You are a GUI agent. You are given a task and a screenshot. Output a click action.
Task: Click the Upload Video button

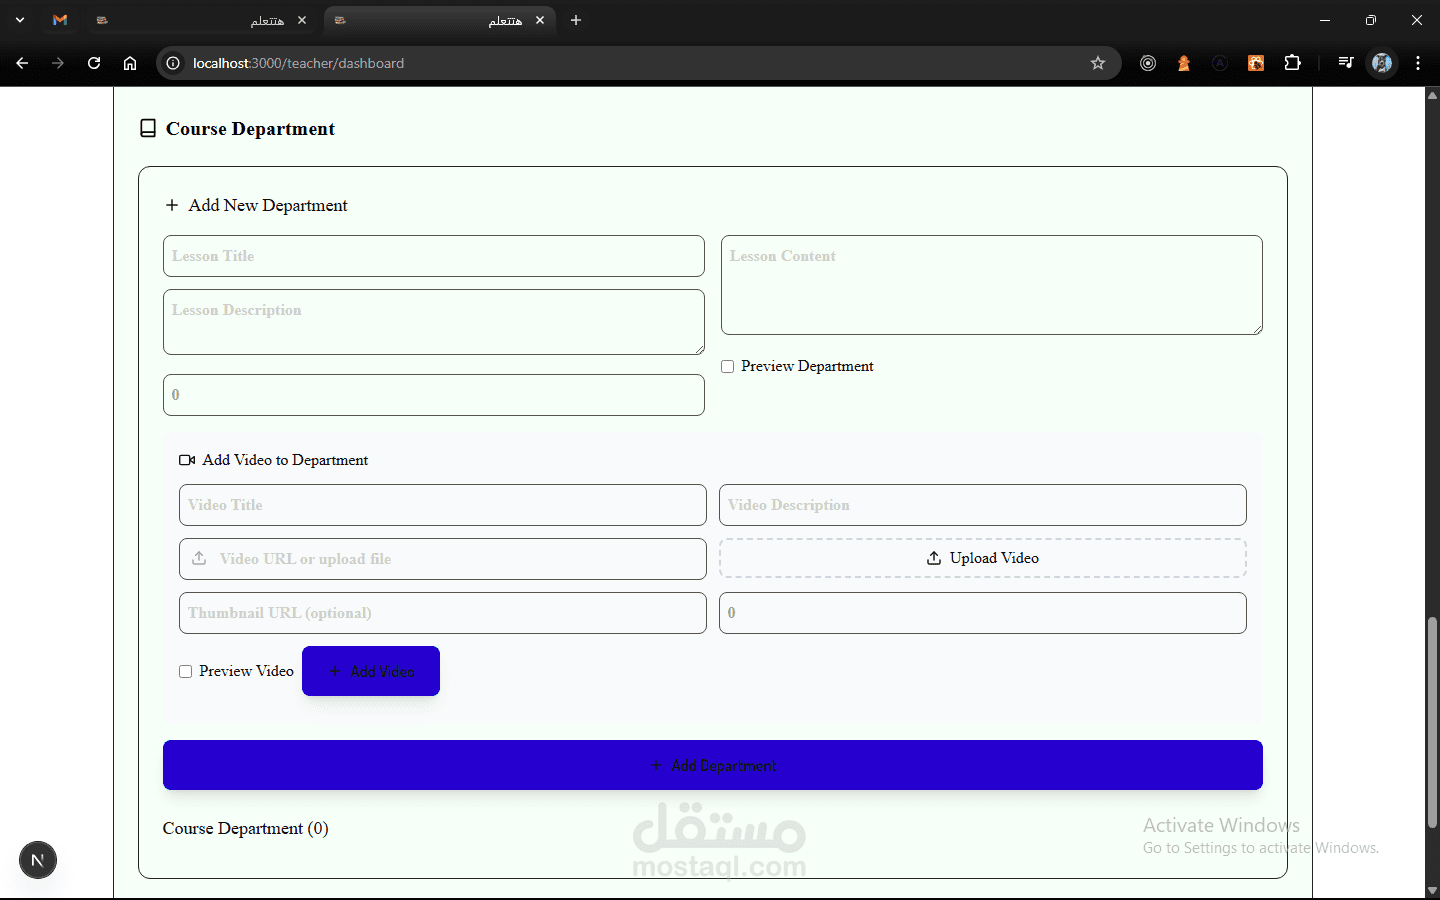point(983,558)
